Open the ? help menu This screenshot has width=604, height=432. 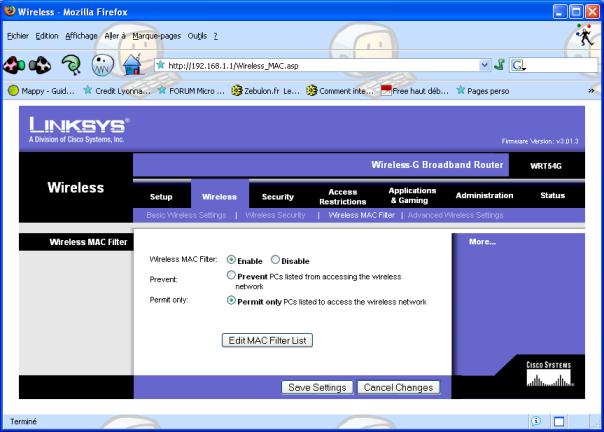point(215,36)
